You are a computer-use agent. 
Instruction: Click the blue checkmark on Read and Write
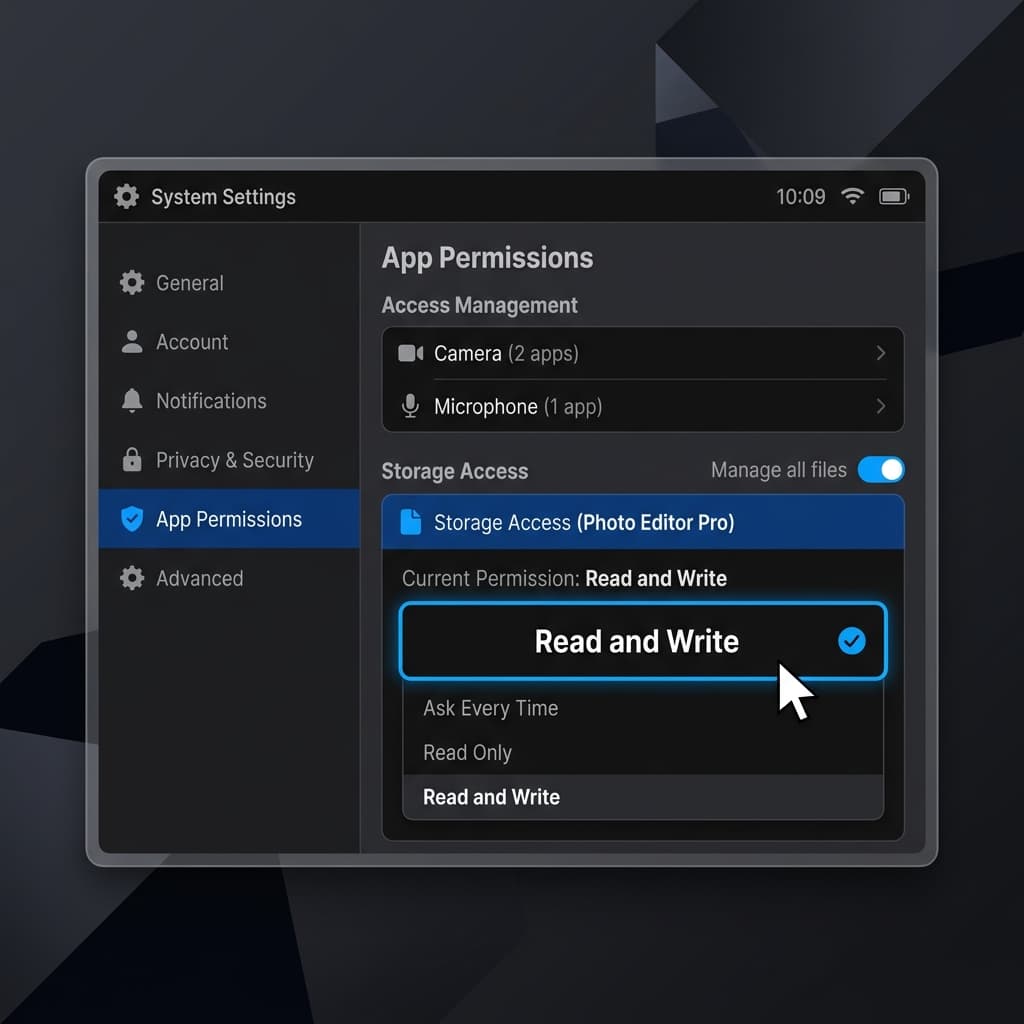point(852,641)
